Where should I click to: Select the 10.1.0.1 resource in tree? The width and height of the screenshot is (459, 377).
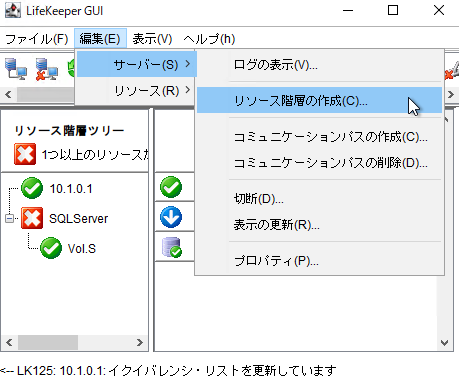pos(71,189)
